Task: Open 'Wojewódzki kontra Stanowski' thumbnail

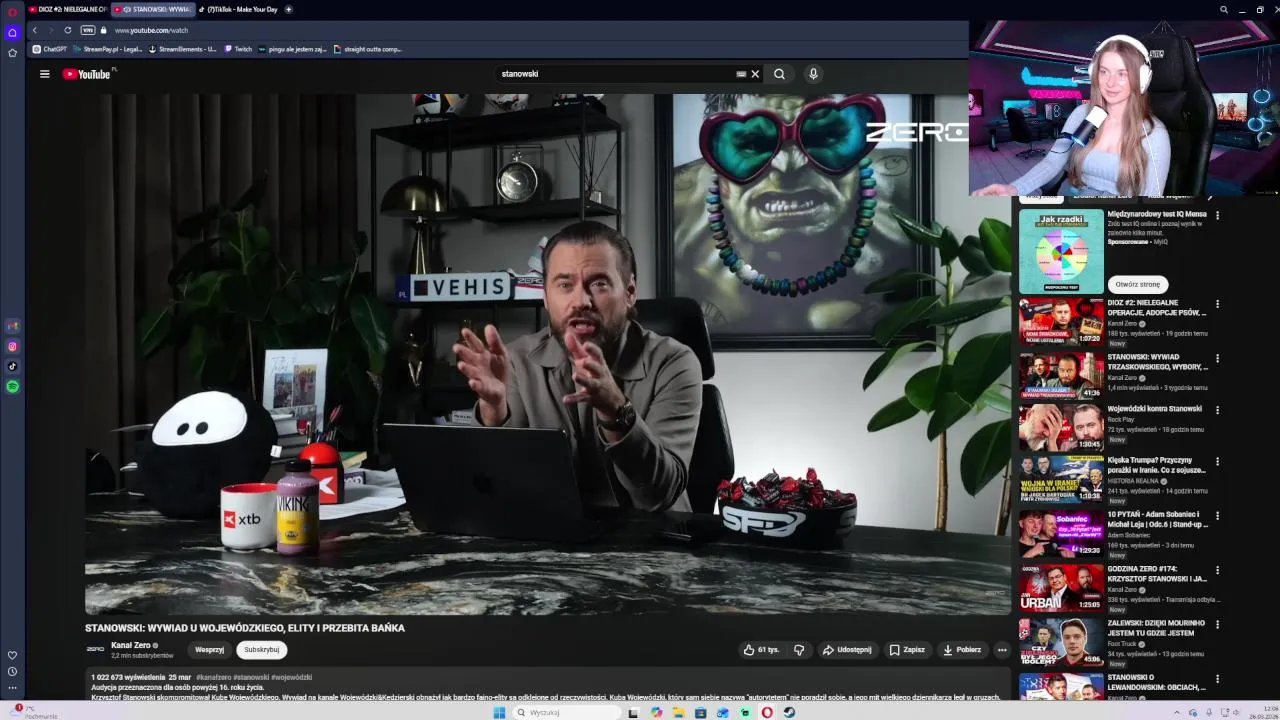Action: point(1061,427)
